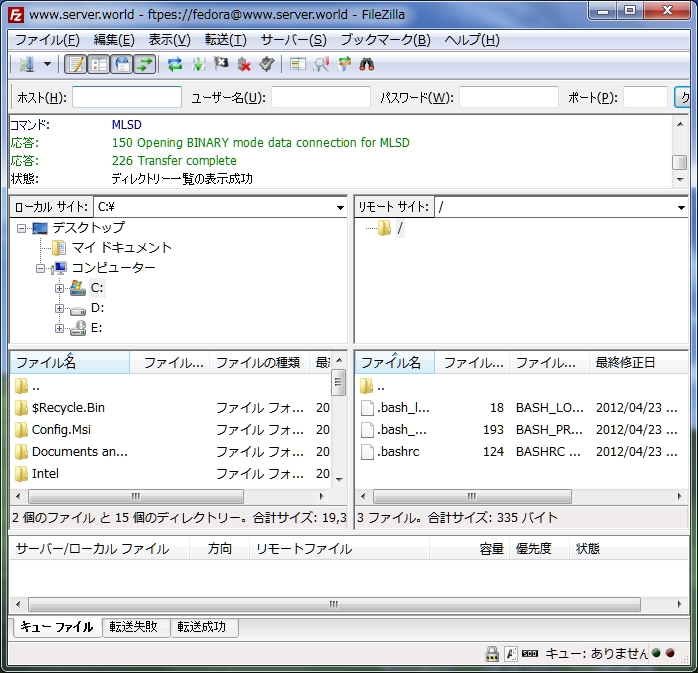Toggle the transfer queue display

[x=145, y=65]
